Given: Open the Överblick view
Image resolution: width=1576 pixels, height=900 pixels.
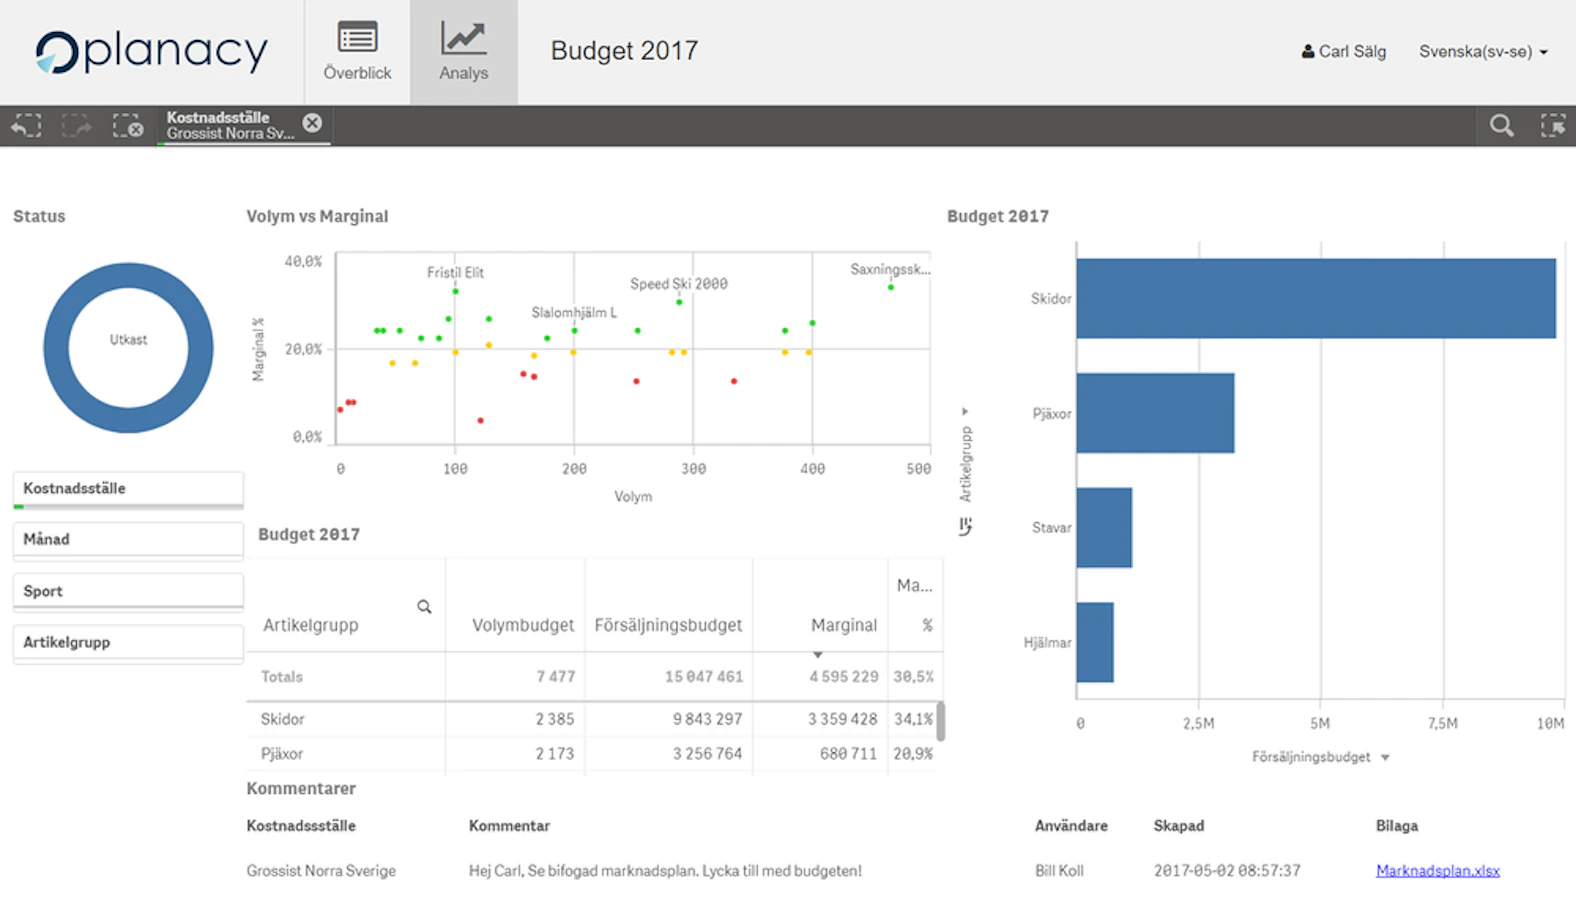Looking at the screenshot, I should click(x=357, y=52).
